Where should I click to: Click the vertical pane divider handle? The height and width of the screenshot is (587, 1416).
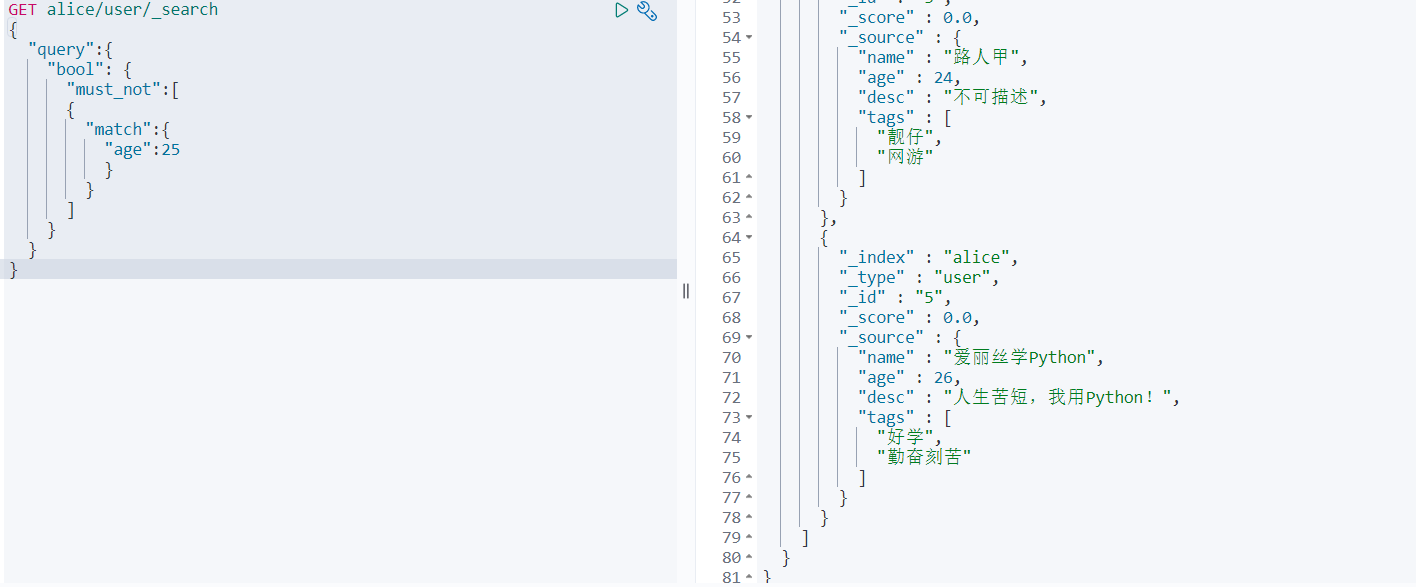686,291
